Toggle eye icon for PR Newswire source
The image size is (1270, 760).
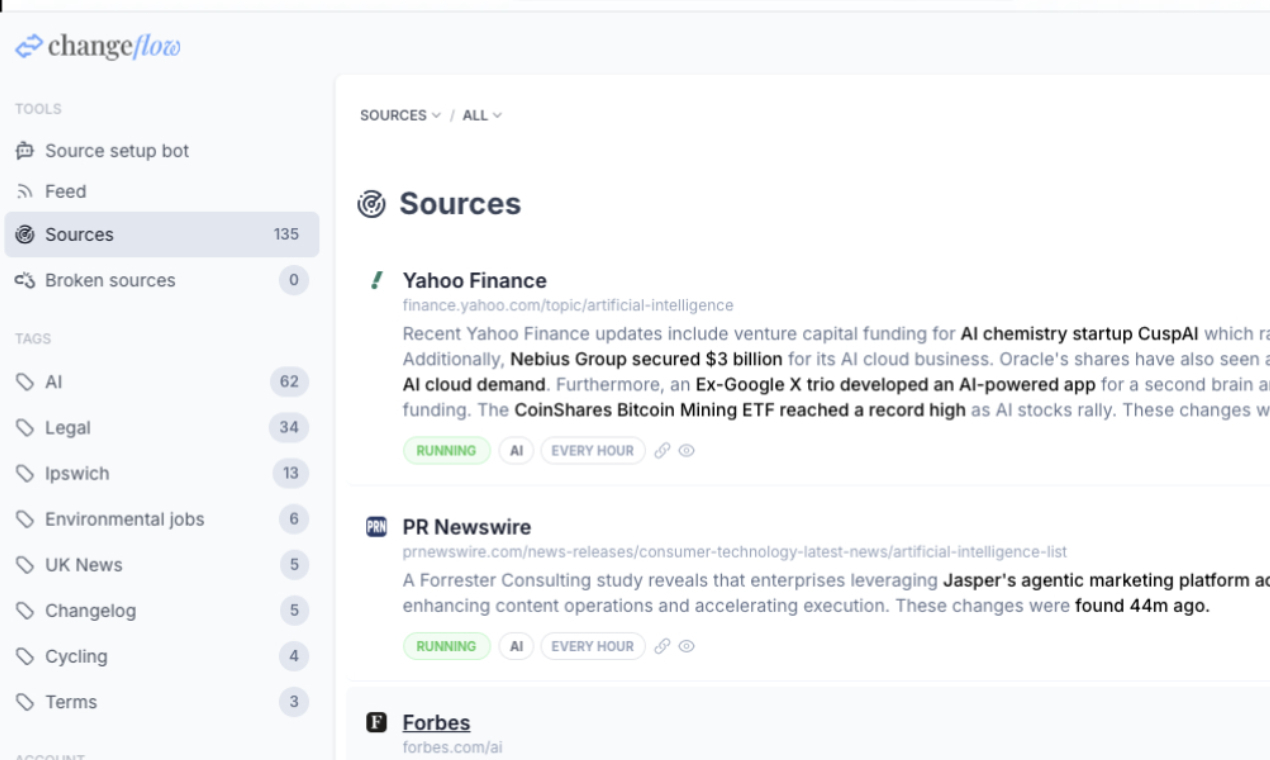click(686, 646)
